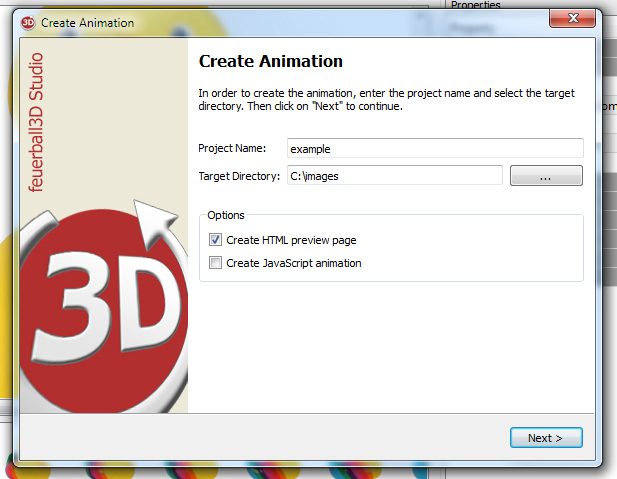Click the Properties panel title in background window
This screenshot has width=617, height=479.
tap(475, 5)
